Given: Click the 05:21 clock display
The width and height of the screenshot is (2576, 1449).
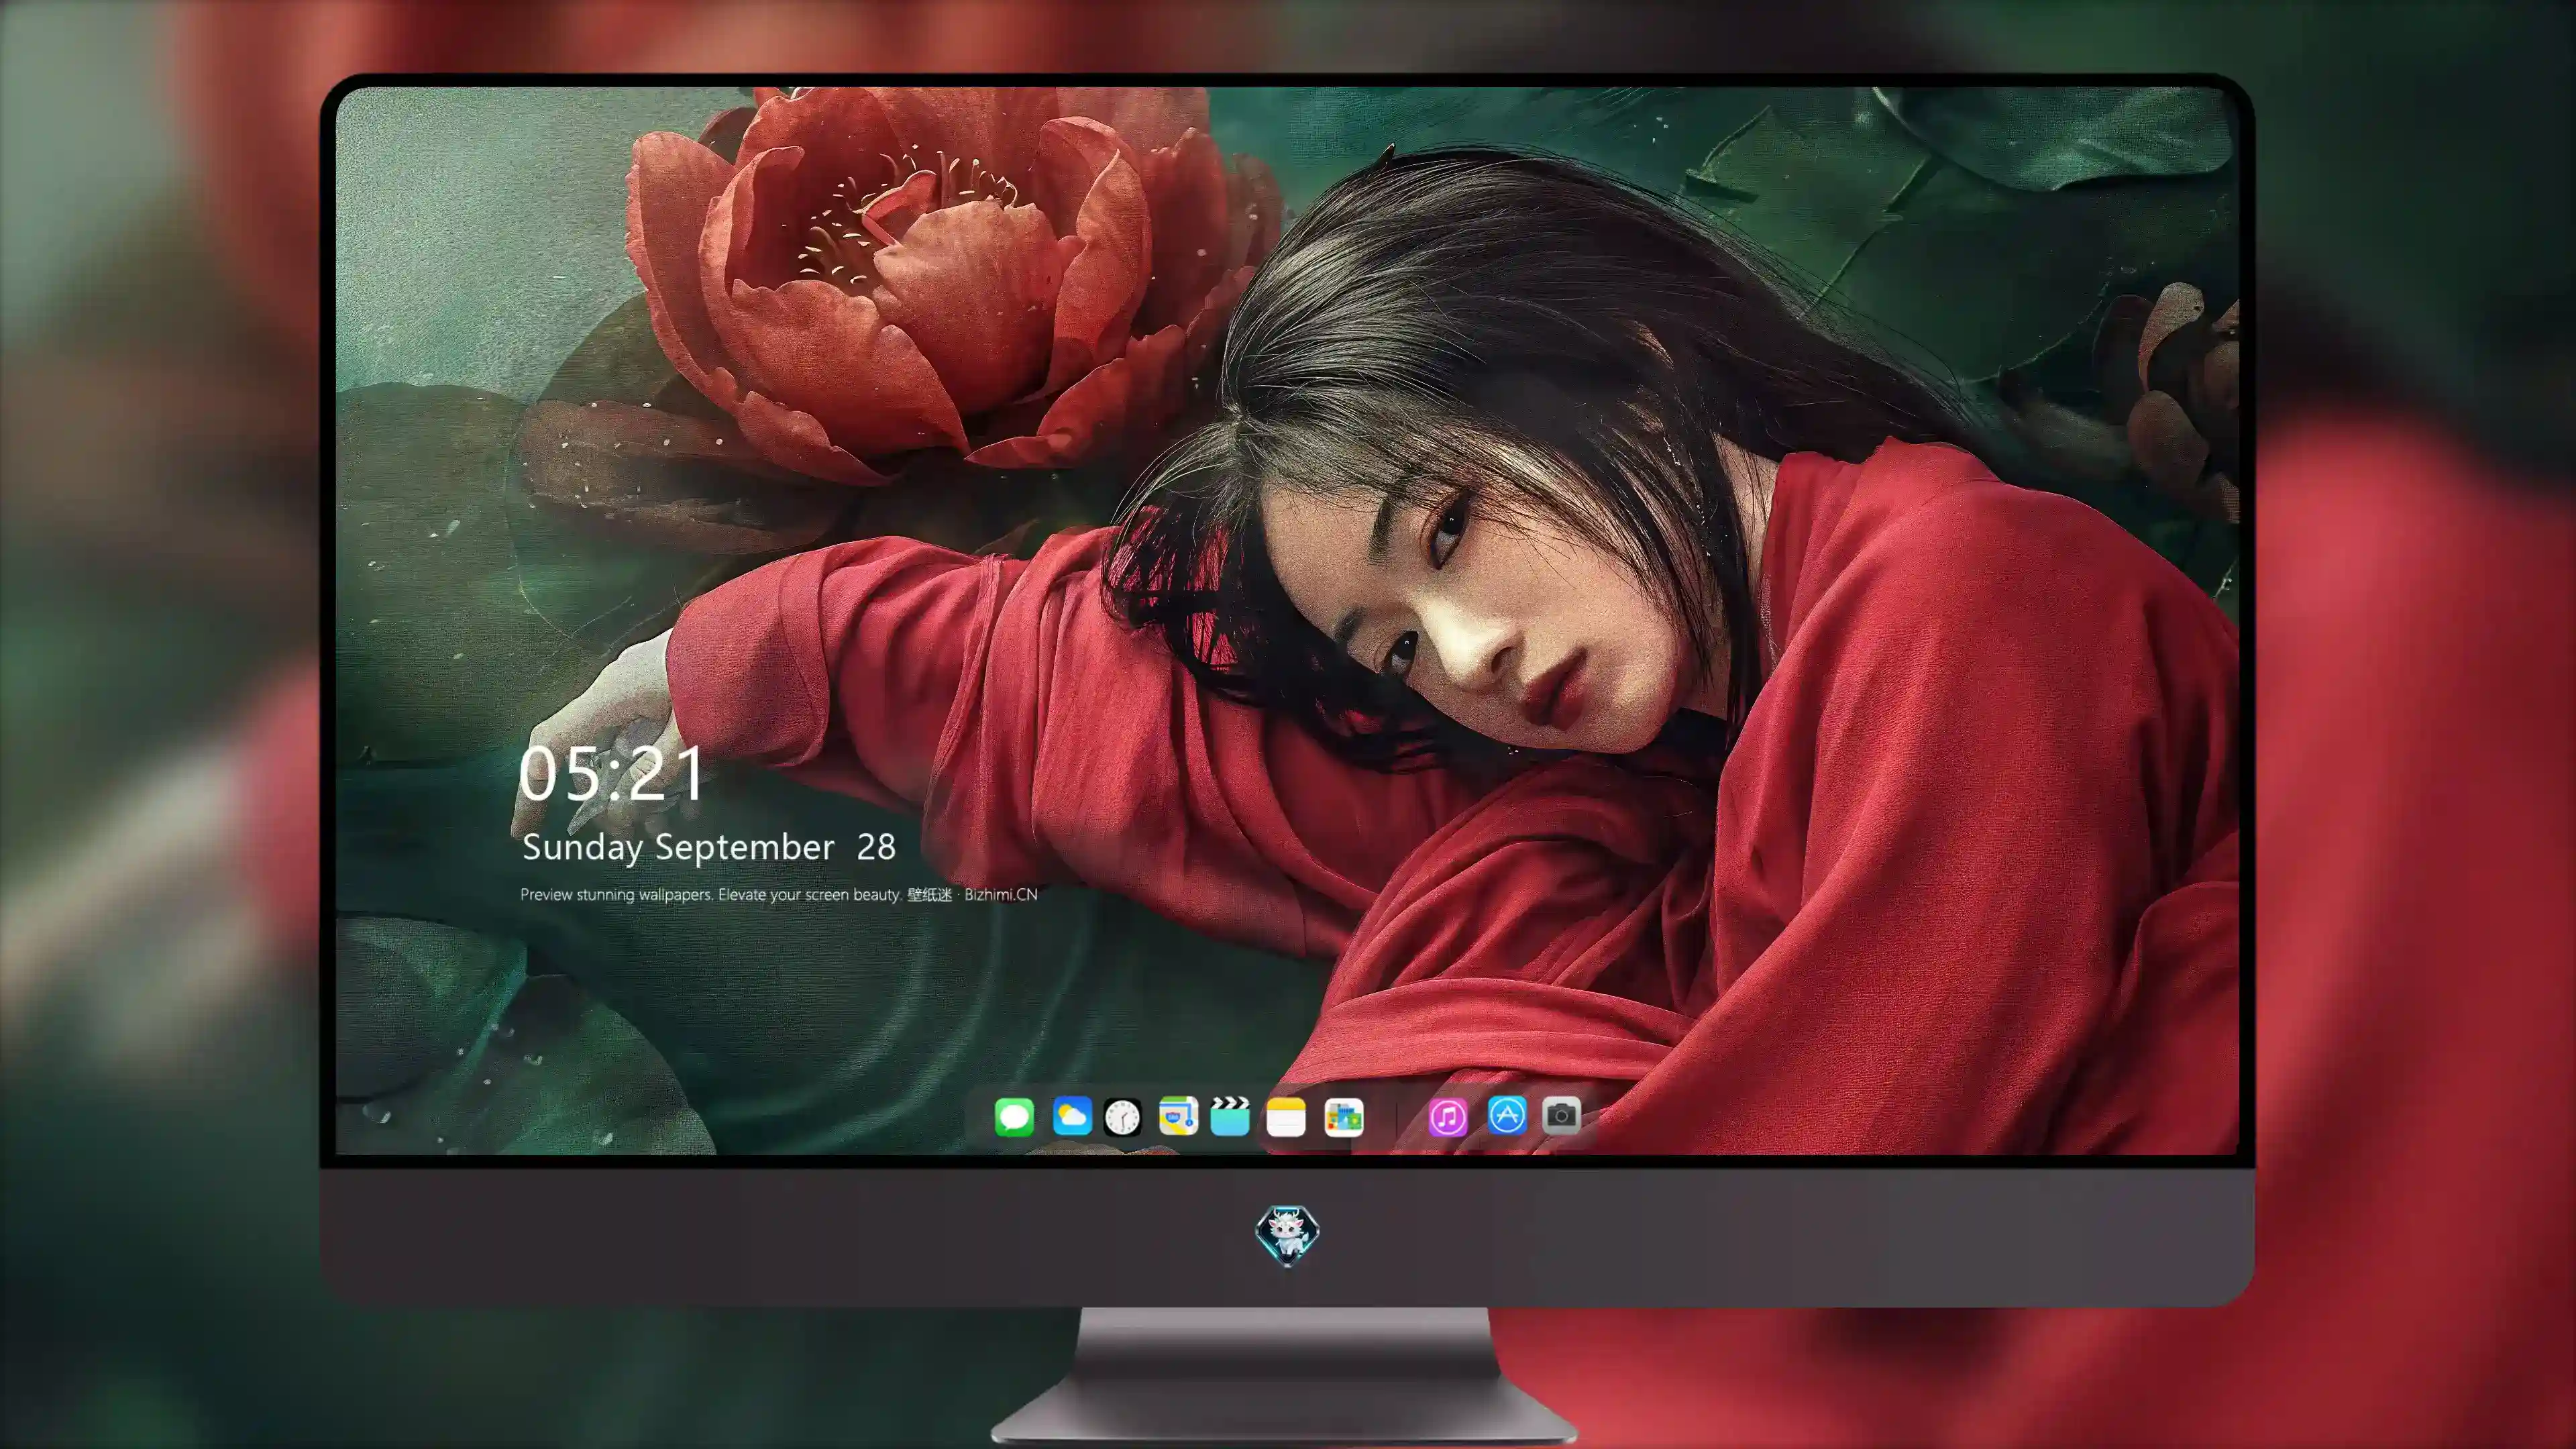Looking at the screenshot, I should pyautogui.click(x=612, y=774).
